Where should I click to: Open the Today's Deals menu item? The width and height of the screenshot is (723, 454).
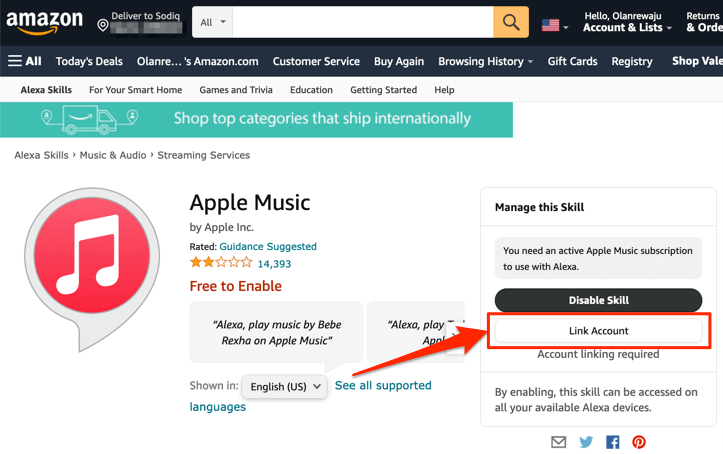point(89,61)
